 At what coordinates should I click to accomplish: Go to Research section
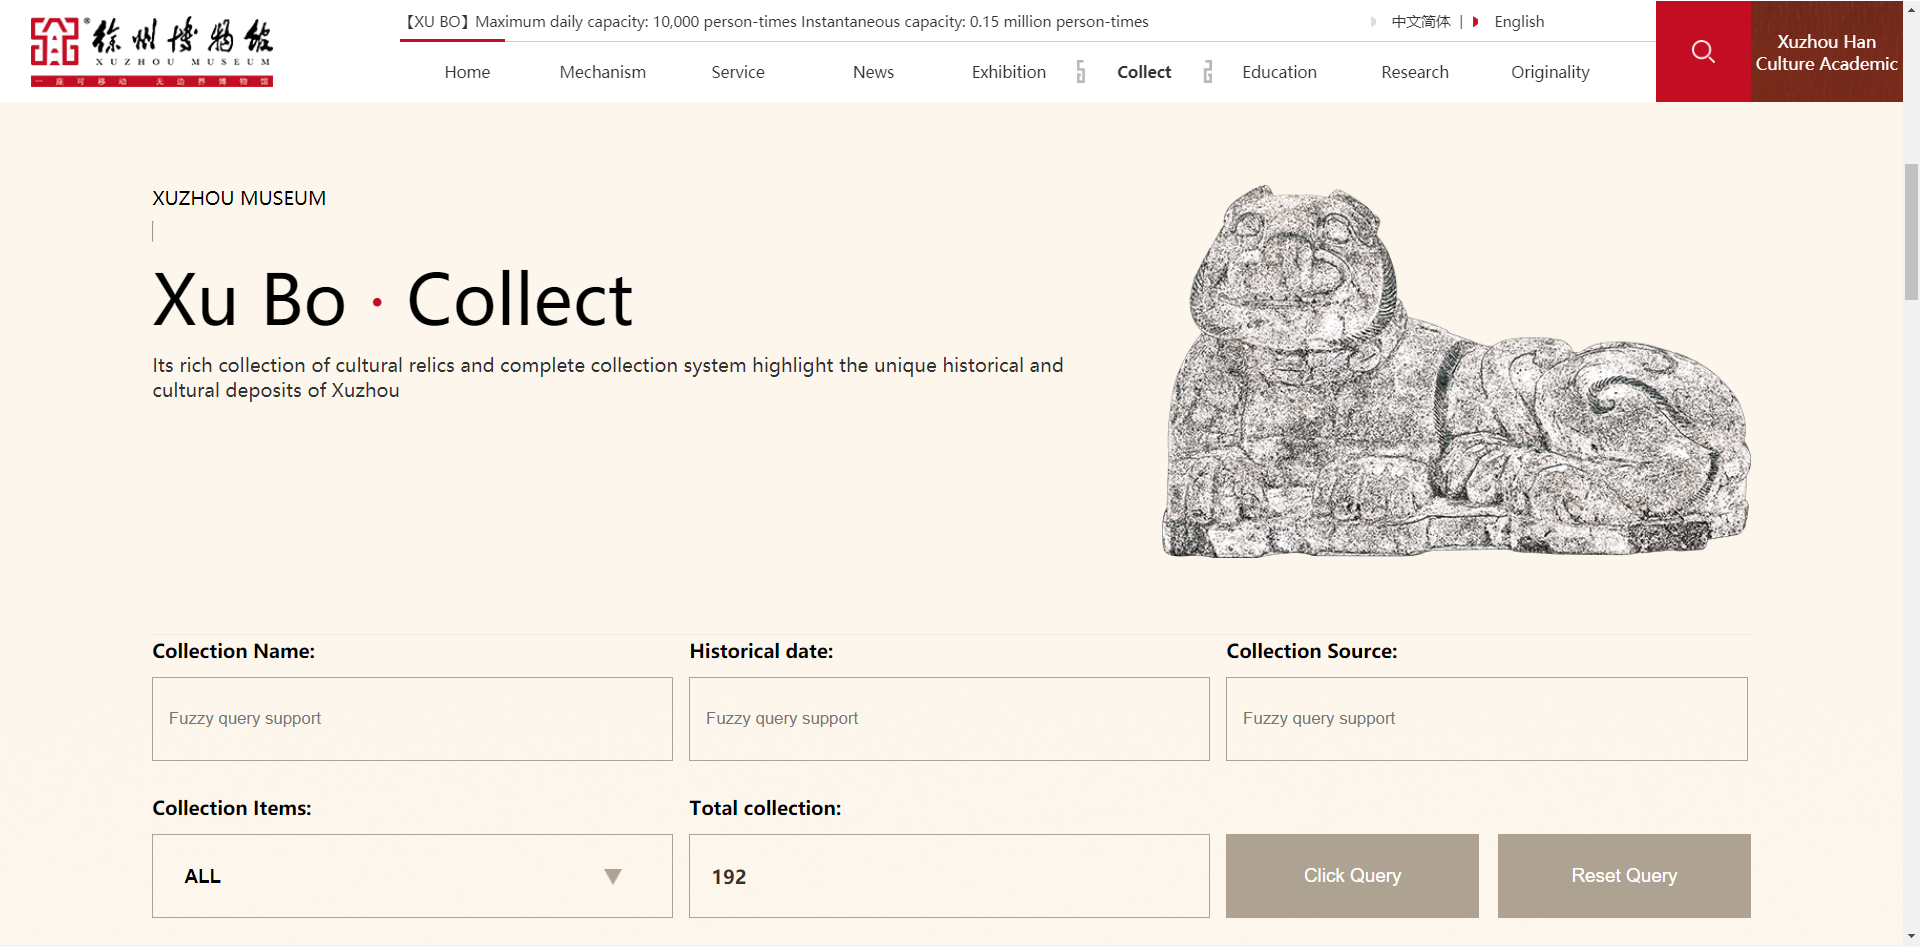click(x=1414, y=72)
